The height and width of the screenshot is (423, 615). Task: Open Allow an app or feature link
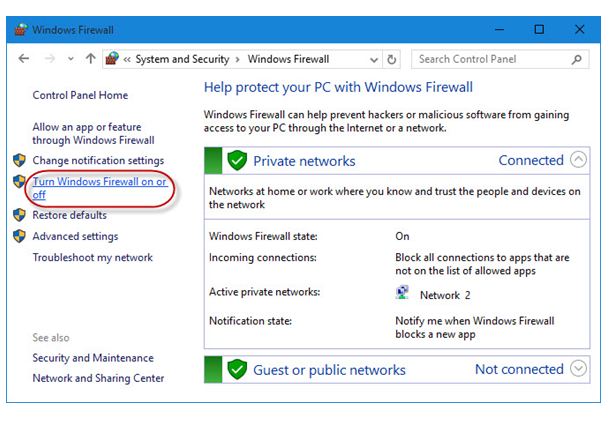tap(93, 133)
